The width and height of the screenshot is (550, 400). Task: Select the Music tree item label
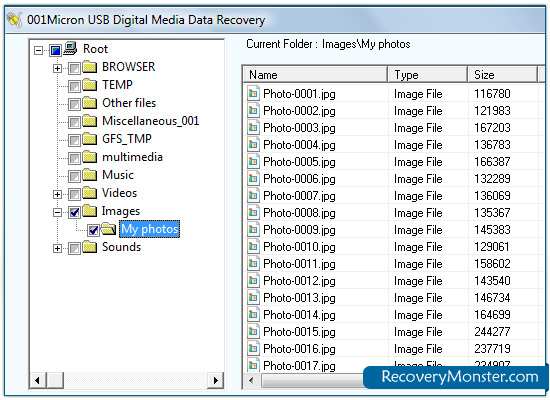coord(118,175)
